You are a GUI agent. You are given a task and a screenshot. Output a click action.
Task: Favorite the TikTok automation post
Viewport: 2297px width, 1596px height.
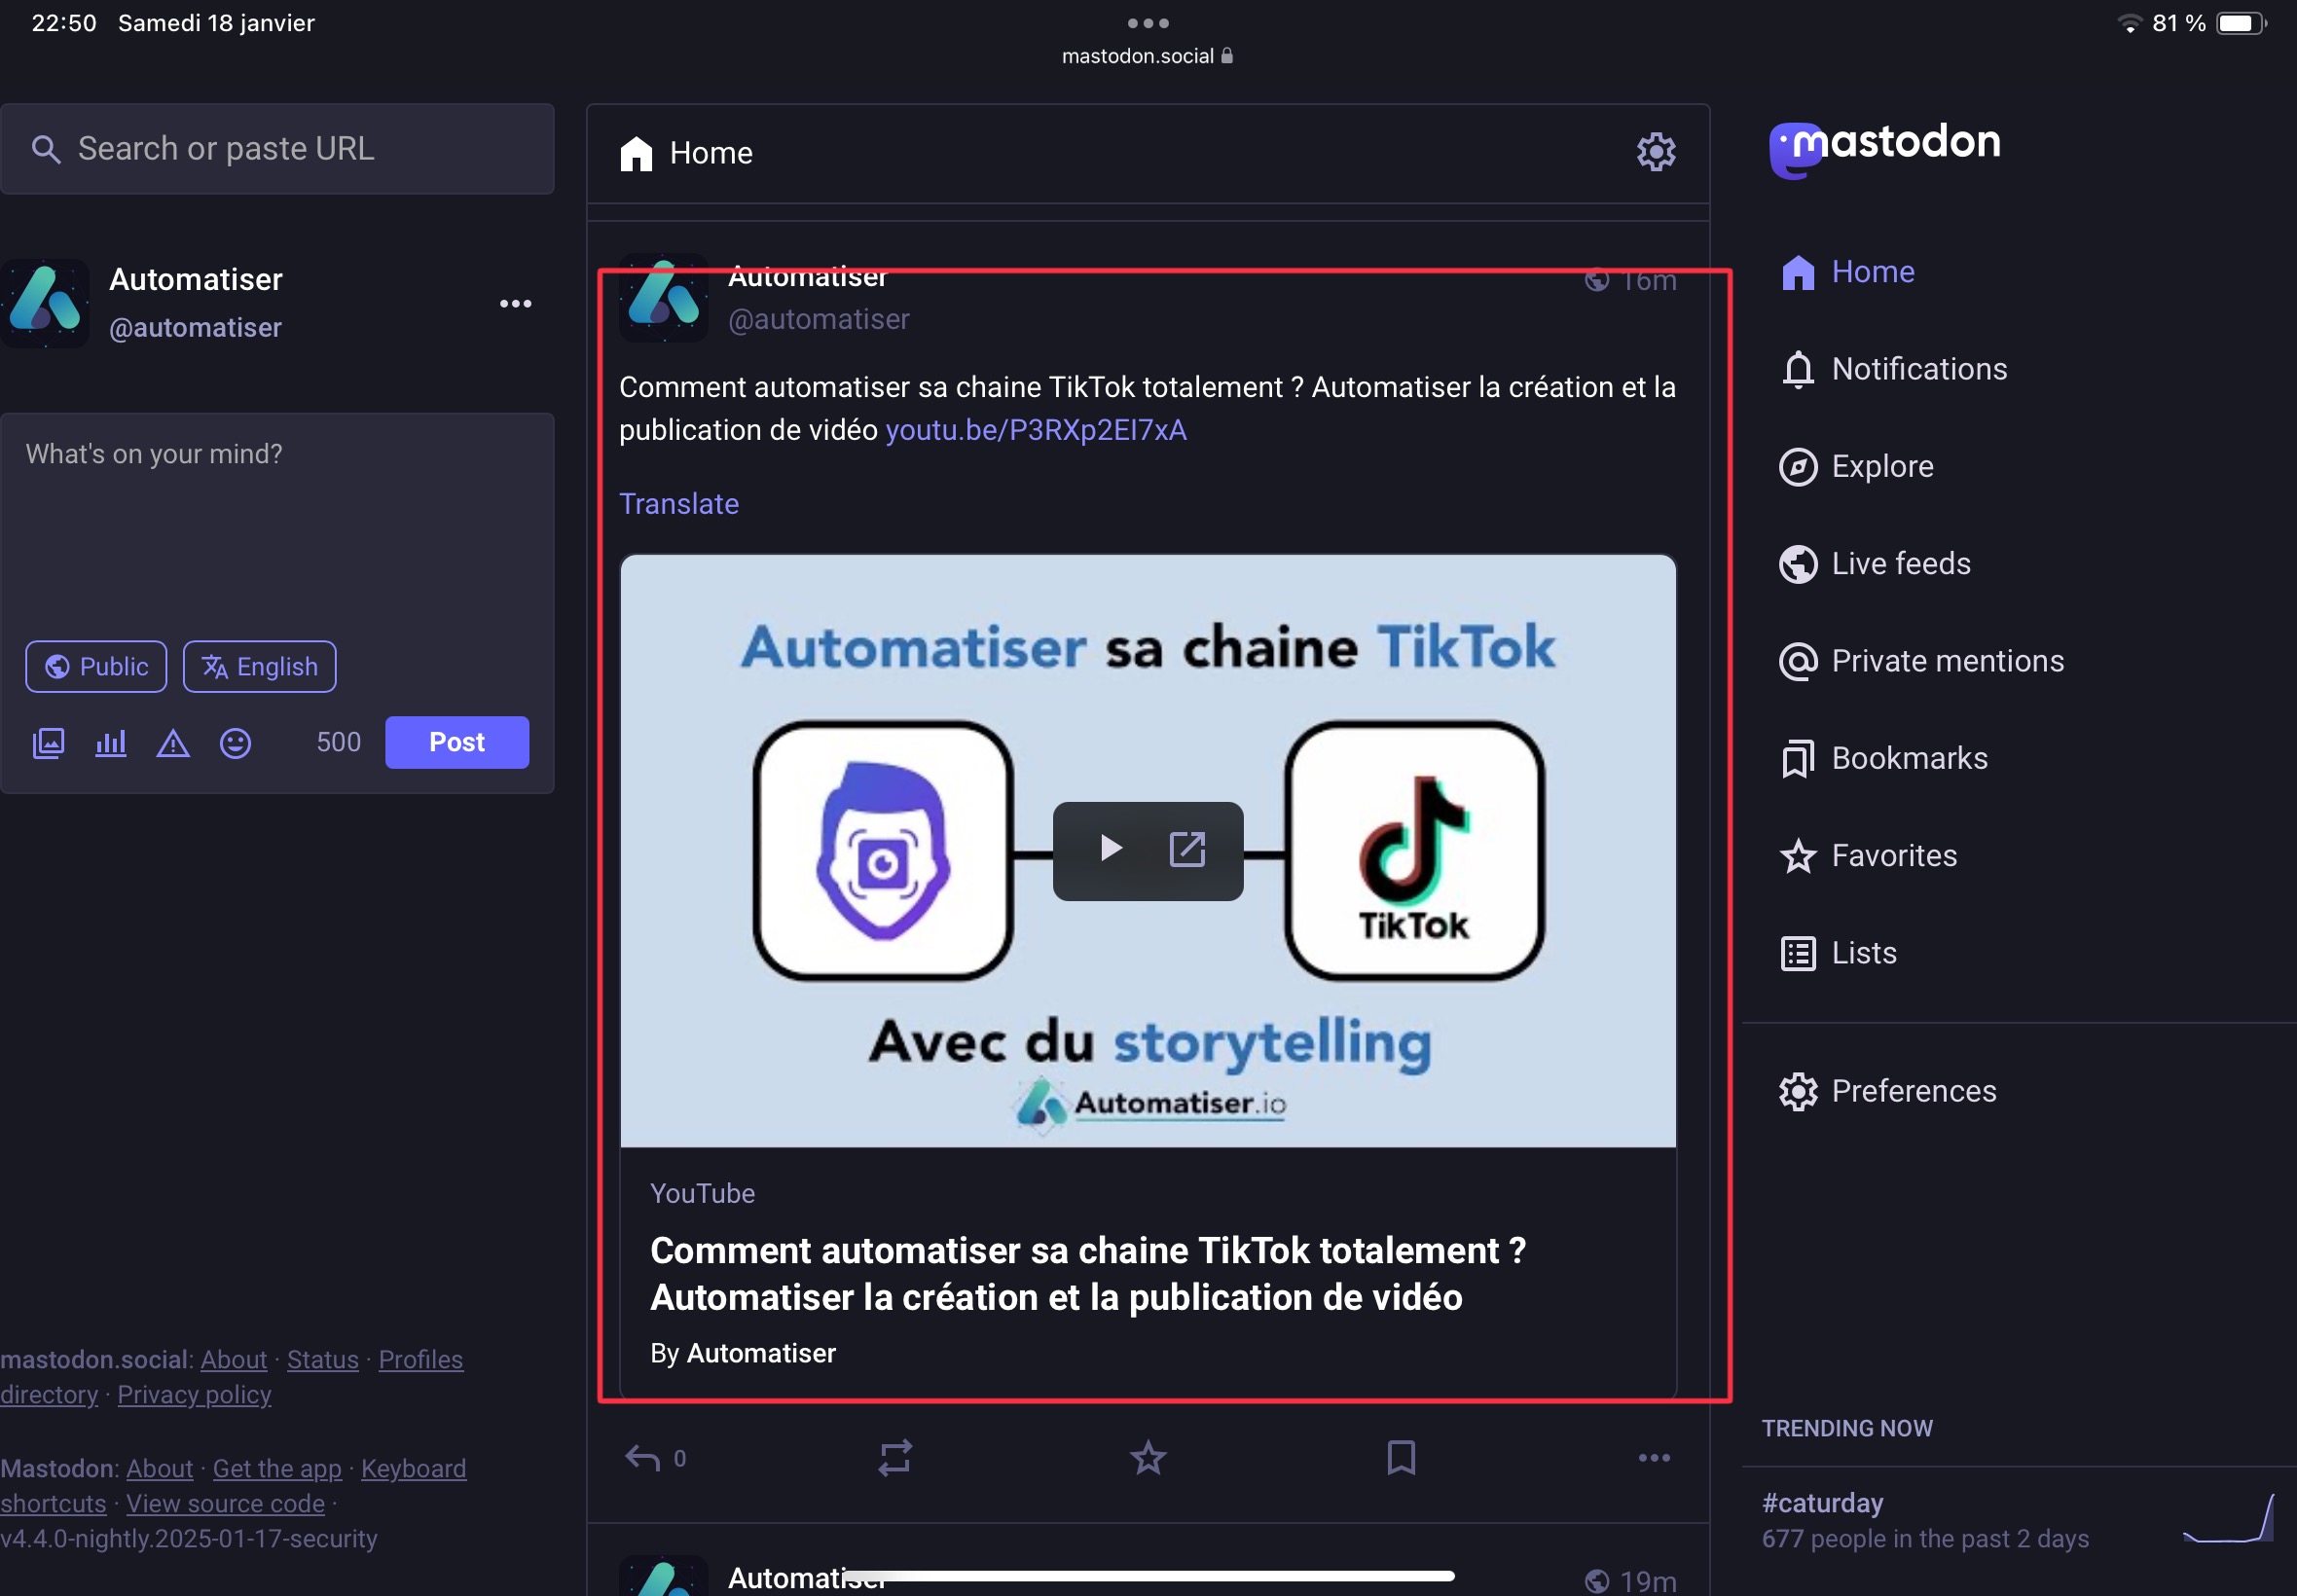pyautogui.click(x=1148, y=1458)
